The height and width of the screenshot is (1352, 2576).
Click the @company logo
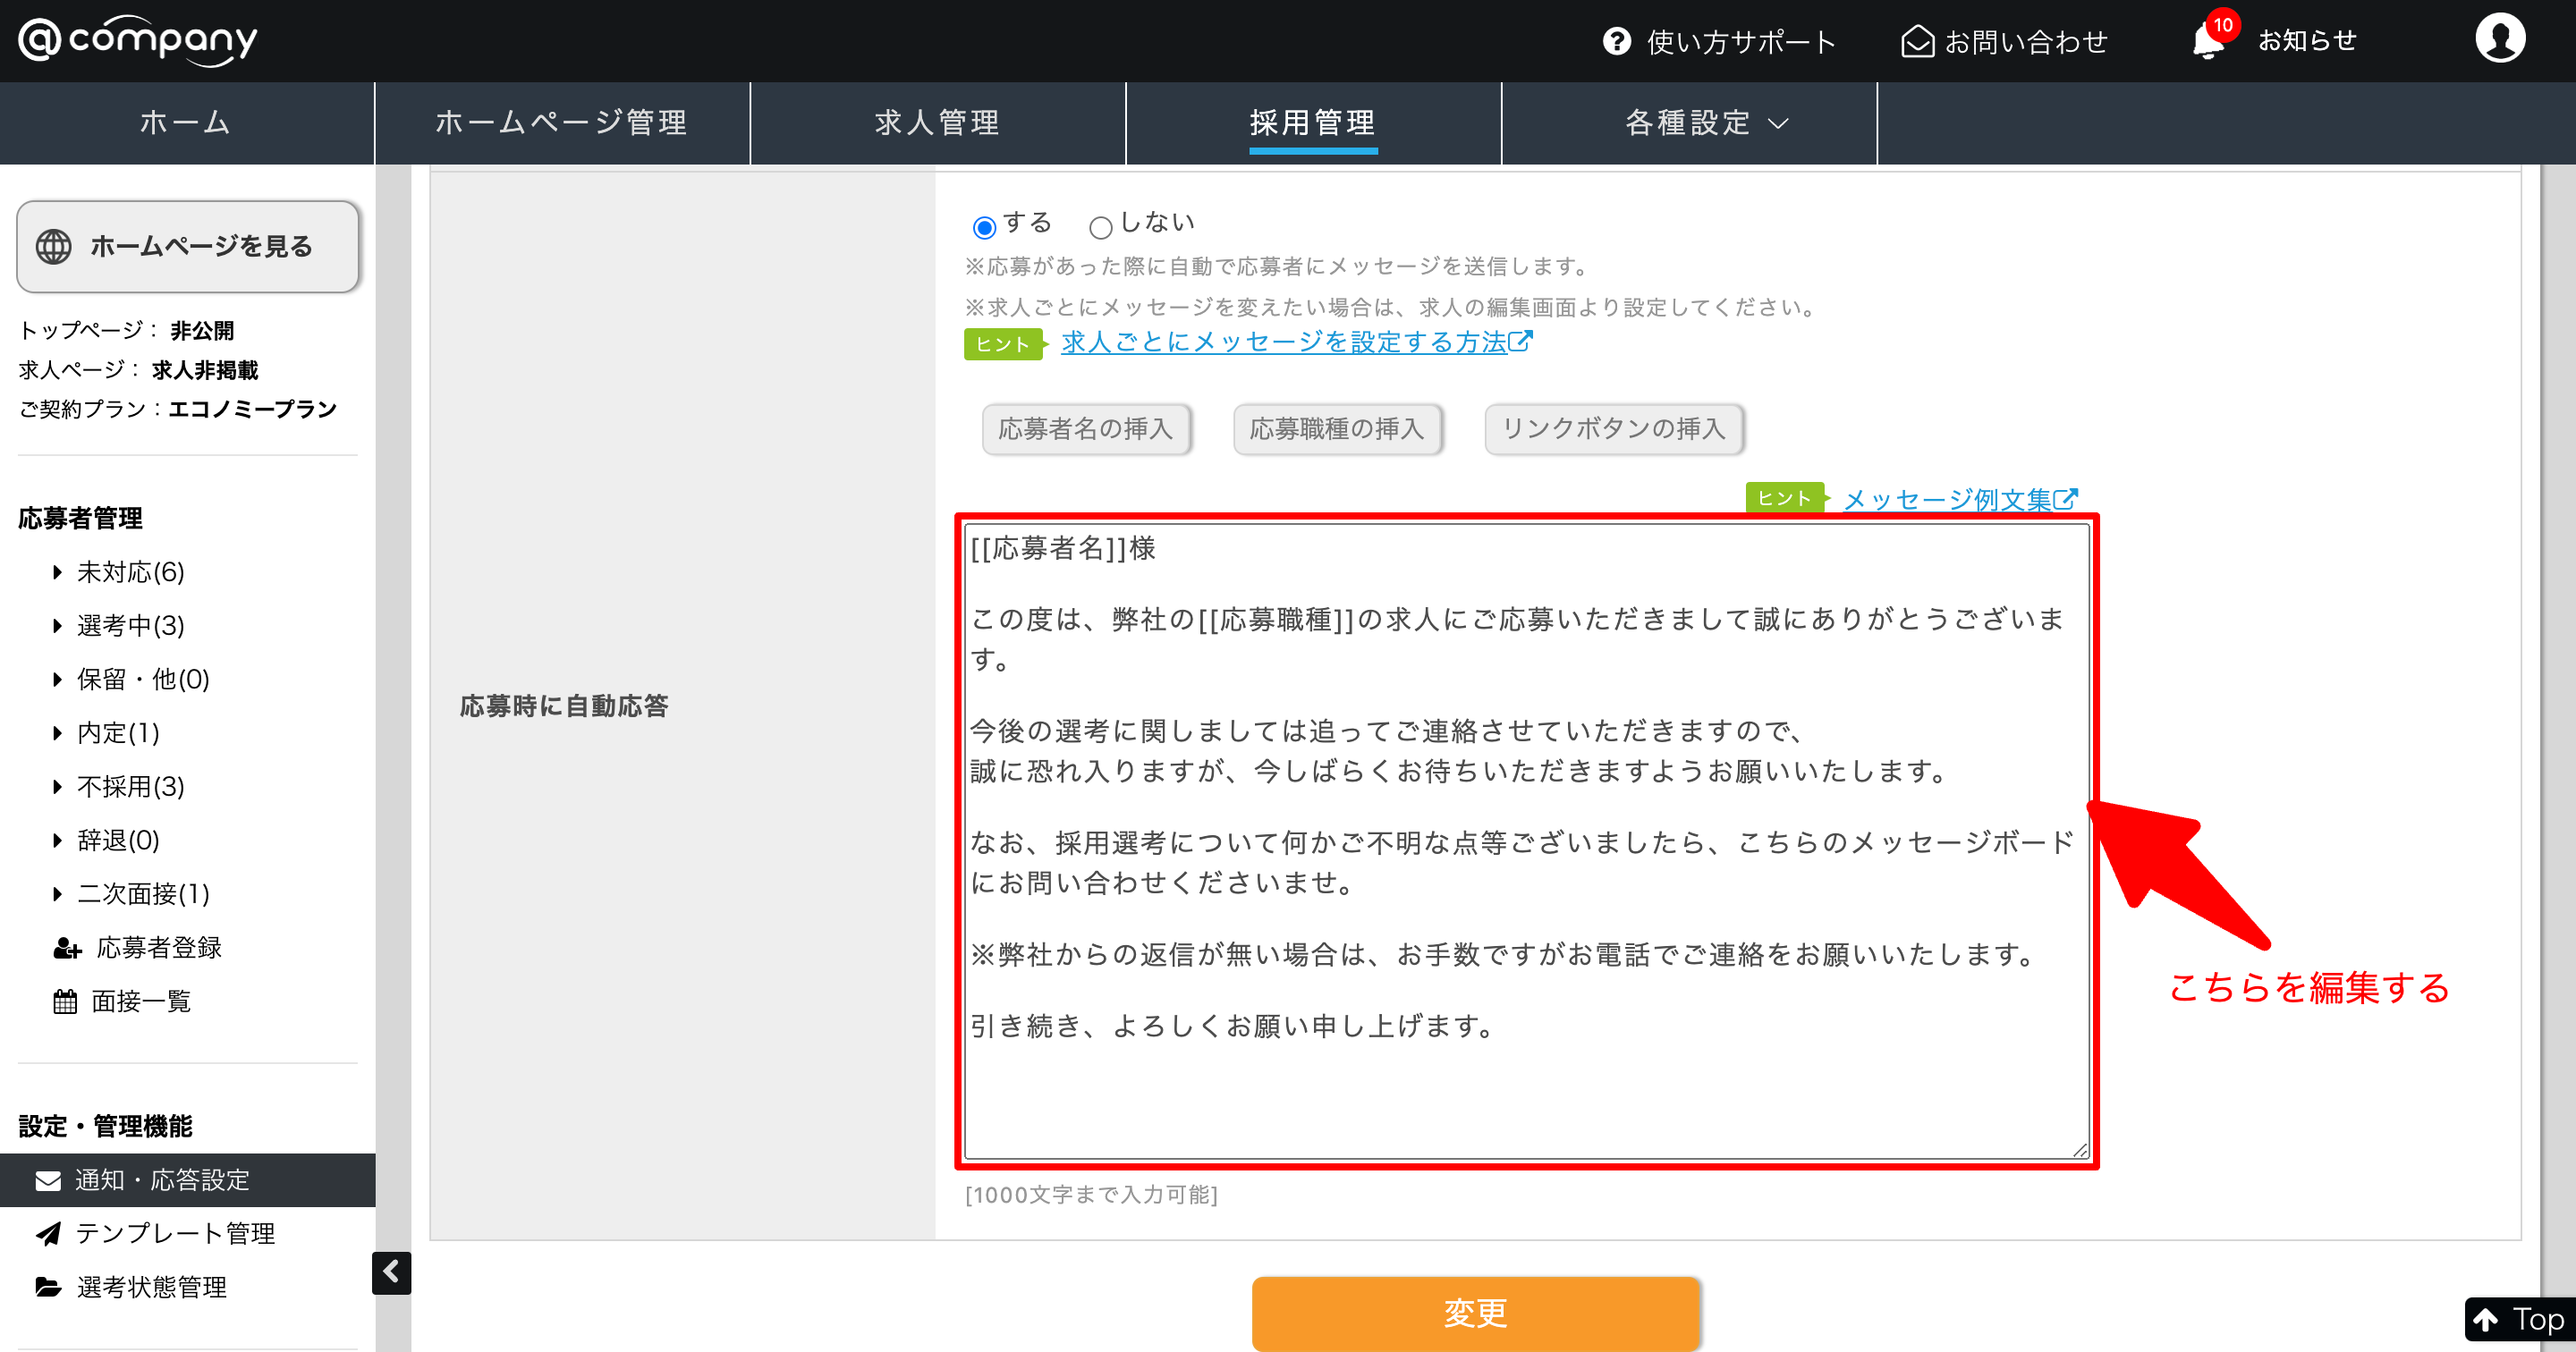(x=137, y=40)
